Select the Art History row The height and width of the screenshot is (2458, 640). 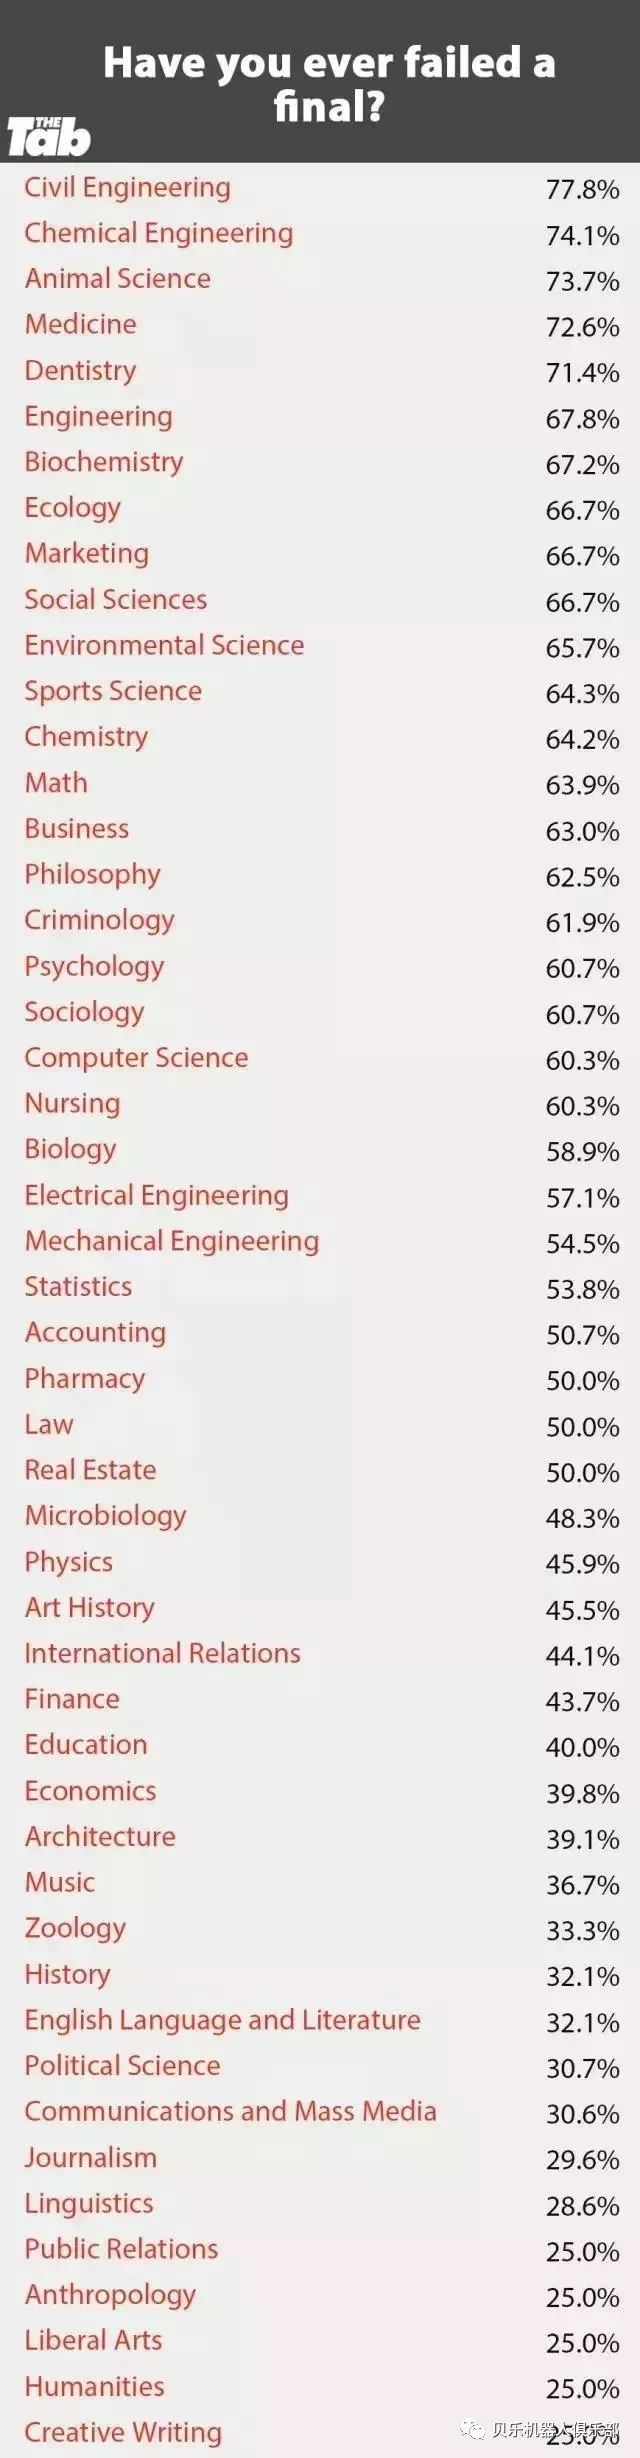click(320, 1608)
